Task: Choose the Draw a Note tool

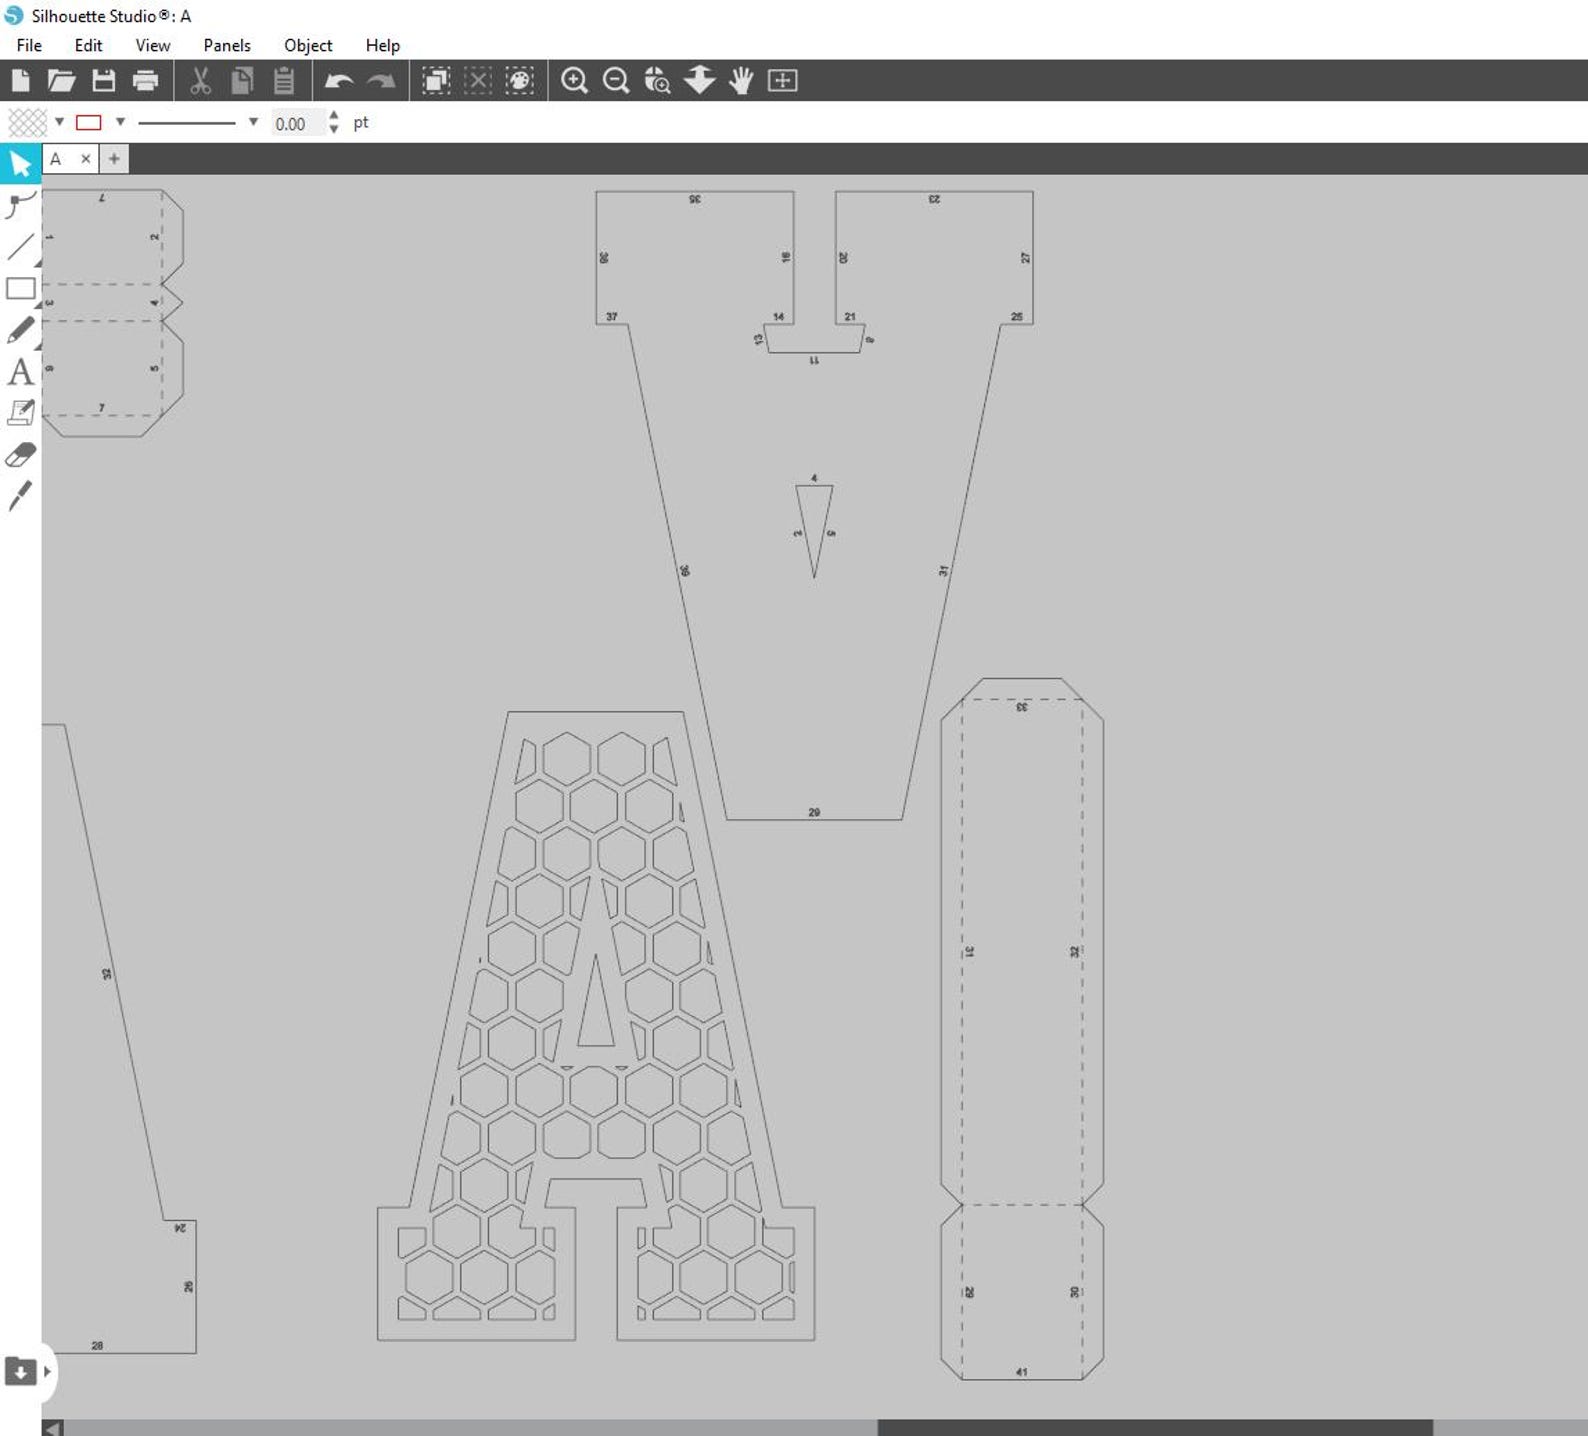Action: pyautogui.click(x=20, y=413)
